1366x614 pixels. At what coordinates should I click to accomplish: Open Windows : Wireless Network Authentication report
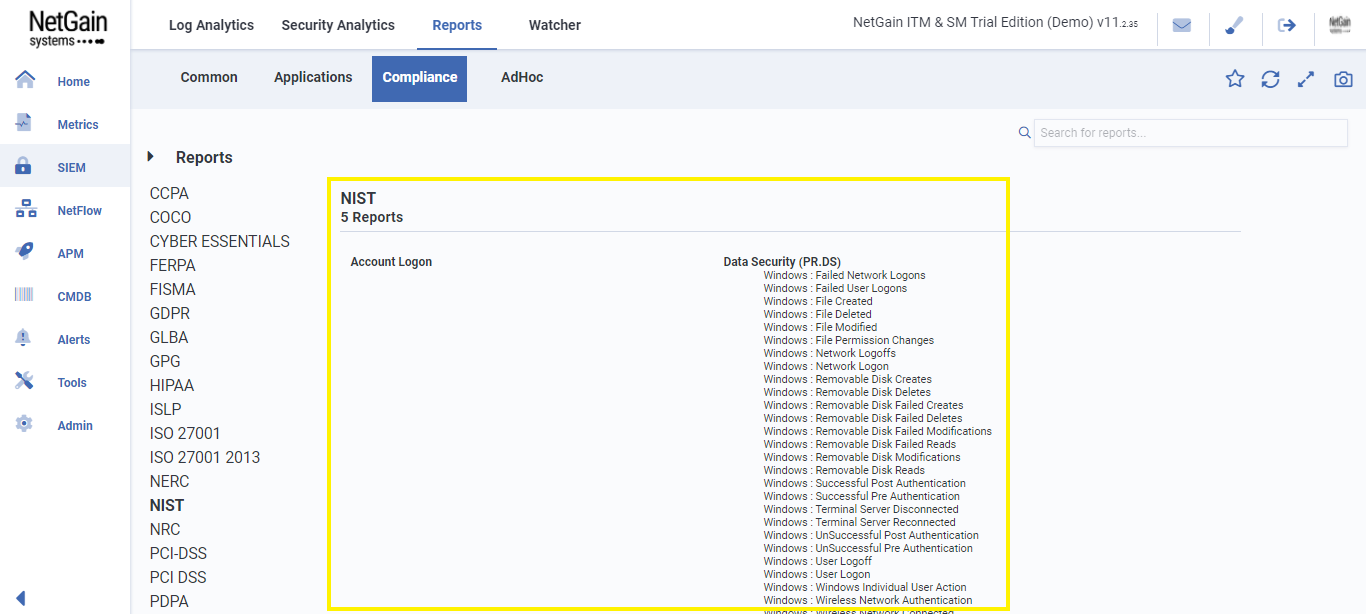[867, 600]
